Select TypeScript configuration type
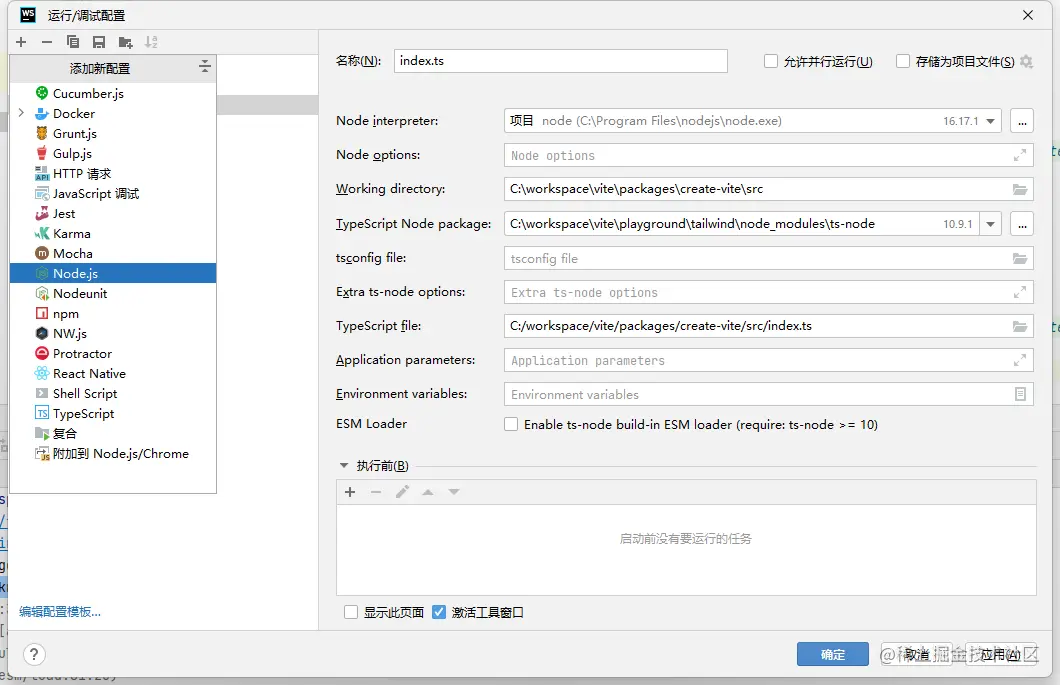 [113, 413]
